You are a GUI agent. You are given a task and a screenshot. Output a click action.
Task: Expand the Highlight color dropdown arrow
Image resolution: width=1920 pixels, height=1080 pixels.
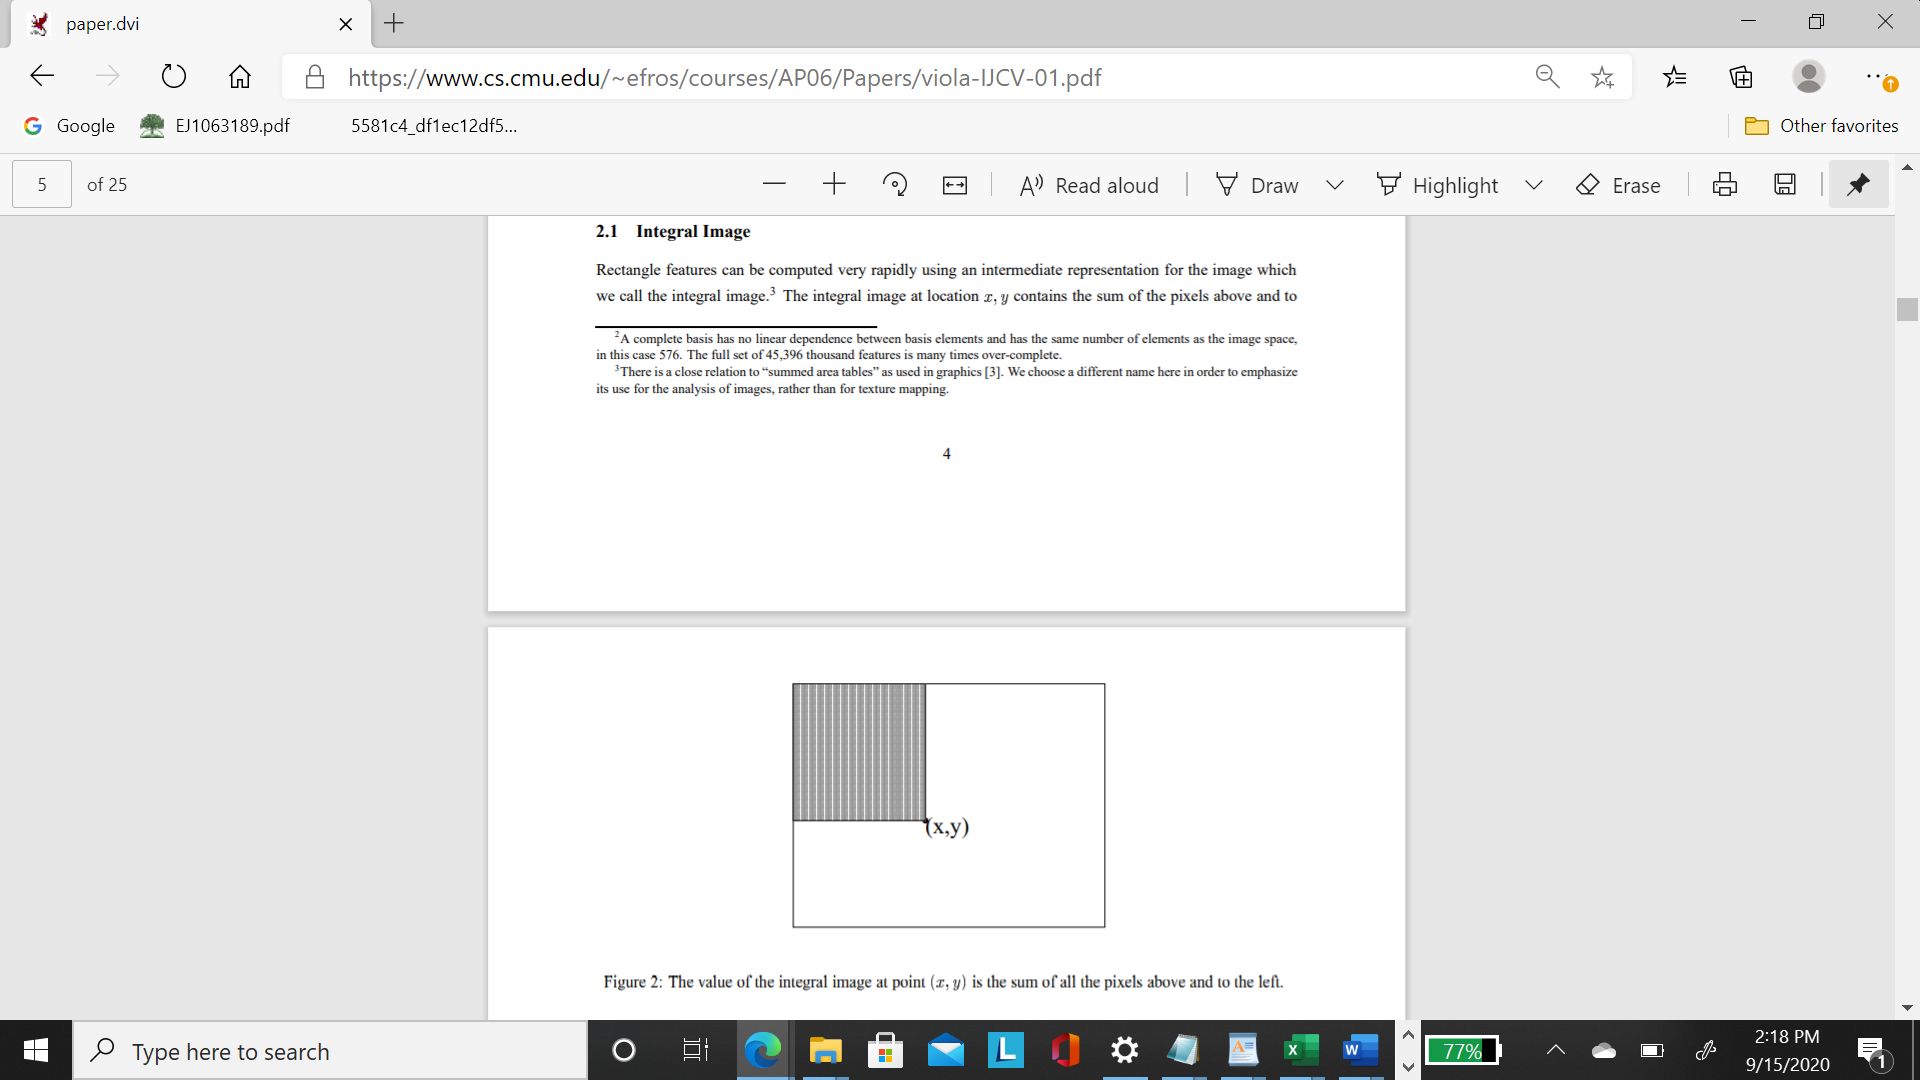point(1534,185)
